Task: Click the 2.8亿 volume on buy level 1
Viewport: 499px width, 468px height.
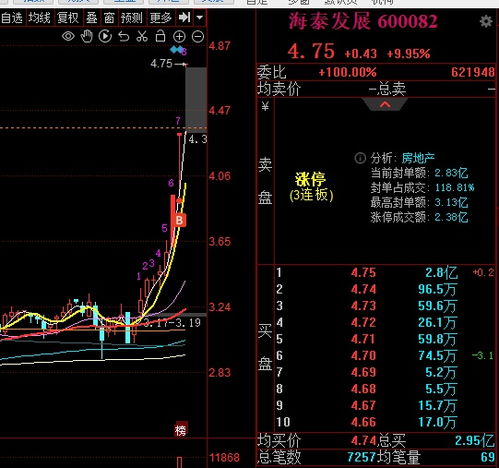Action: pos(441,273)
